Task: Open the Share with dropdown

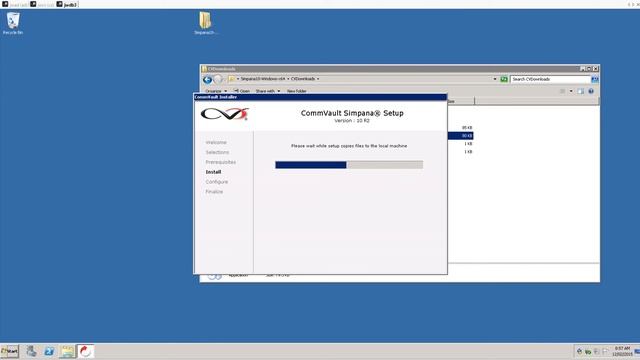Action: (268, 91)
